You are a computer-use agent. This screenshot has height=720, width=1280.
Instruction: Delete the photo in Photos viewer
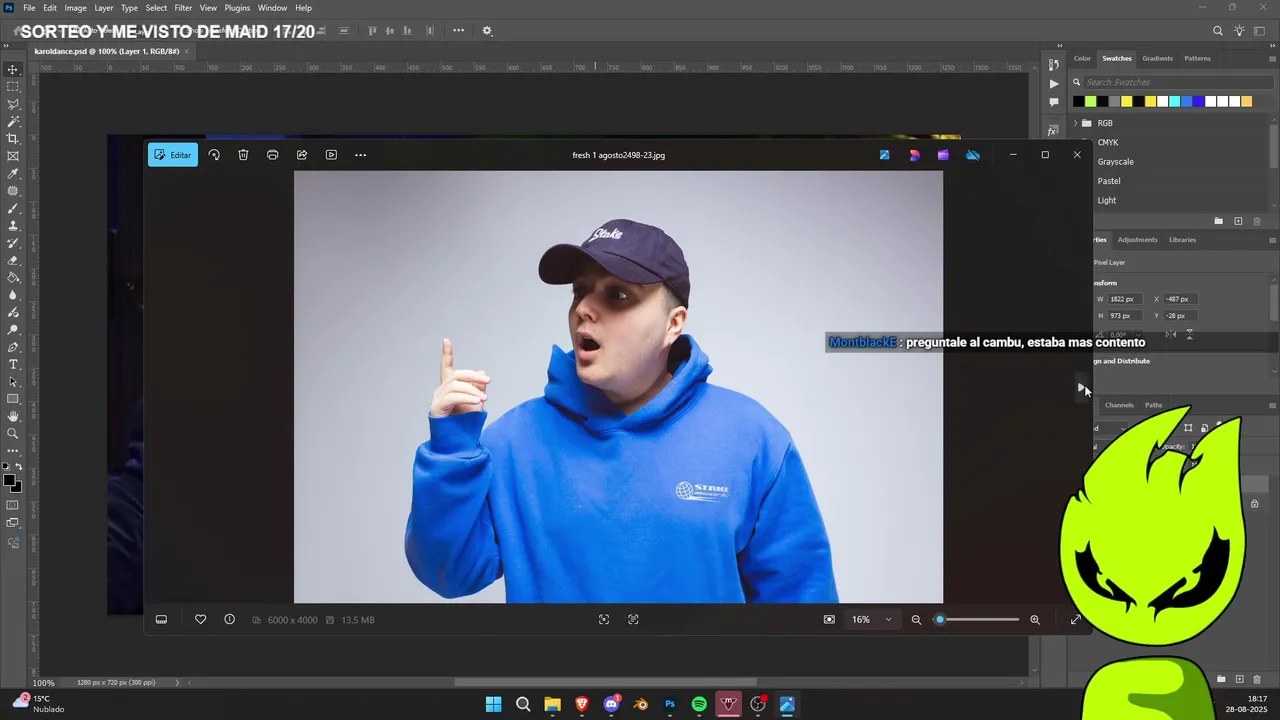click(x=243, y=155)
